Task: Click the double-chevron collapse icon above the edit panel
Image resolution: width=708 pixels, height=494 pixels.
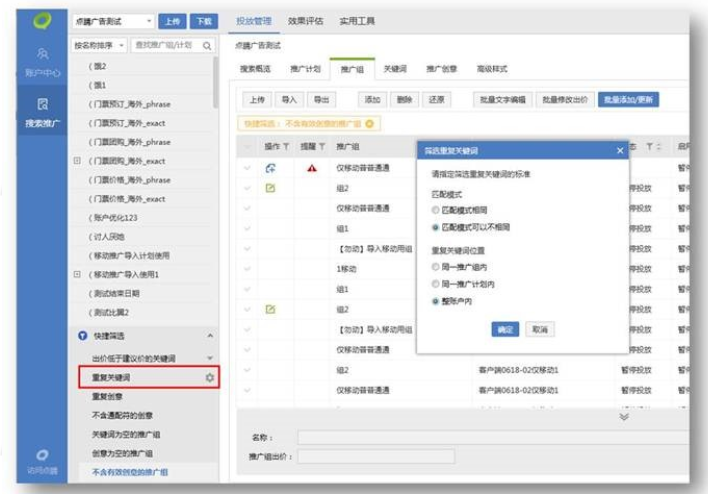Action: pos(624,416)
